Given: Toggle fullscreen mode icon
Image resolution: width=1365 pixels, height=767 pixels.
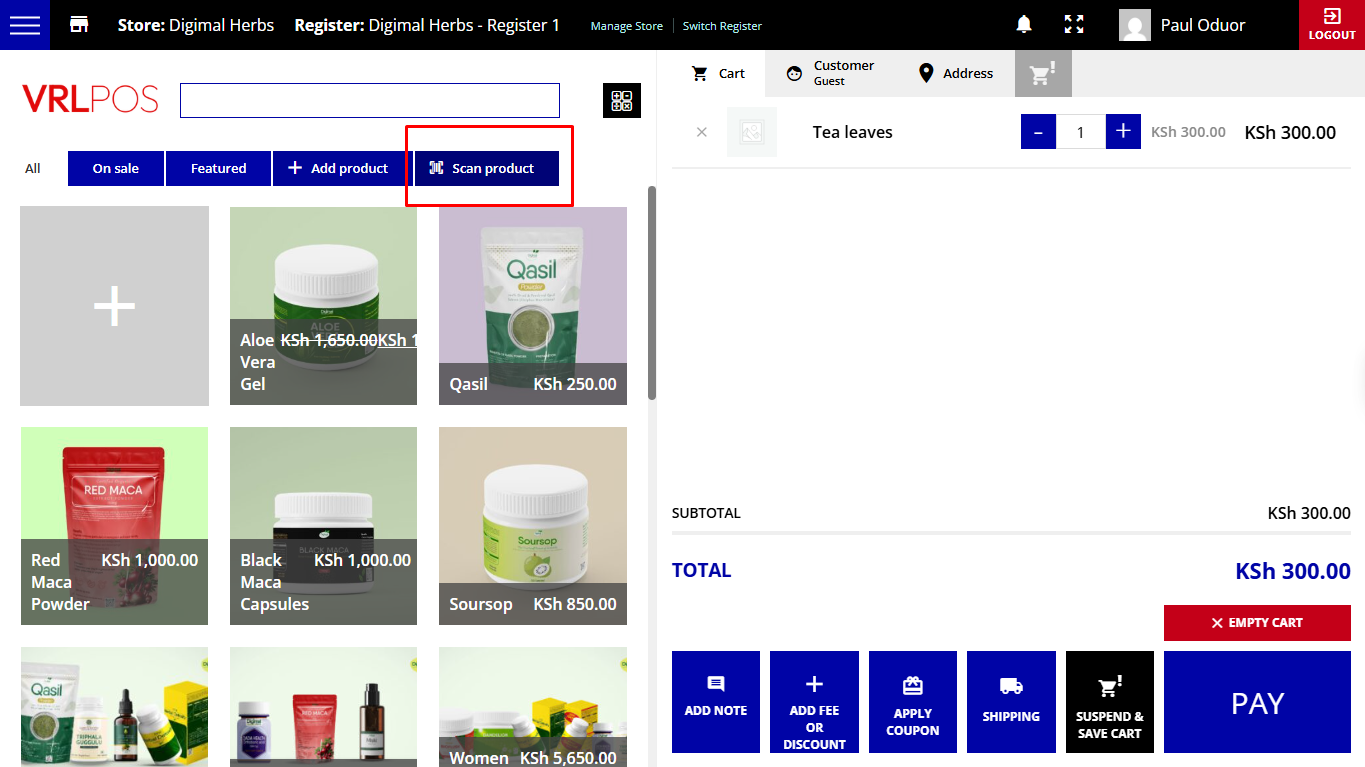Looking at the screenshot, I should pyautogui.click(x=1074, y=25).
